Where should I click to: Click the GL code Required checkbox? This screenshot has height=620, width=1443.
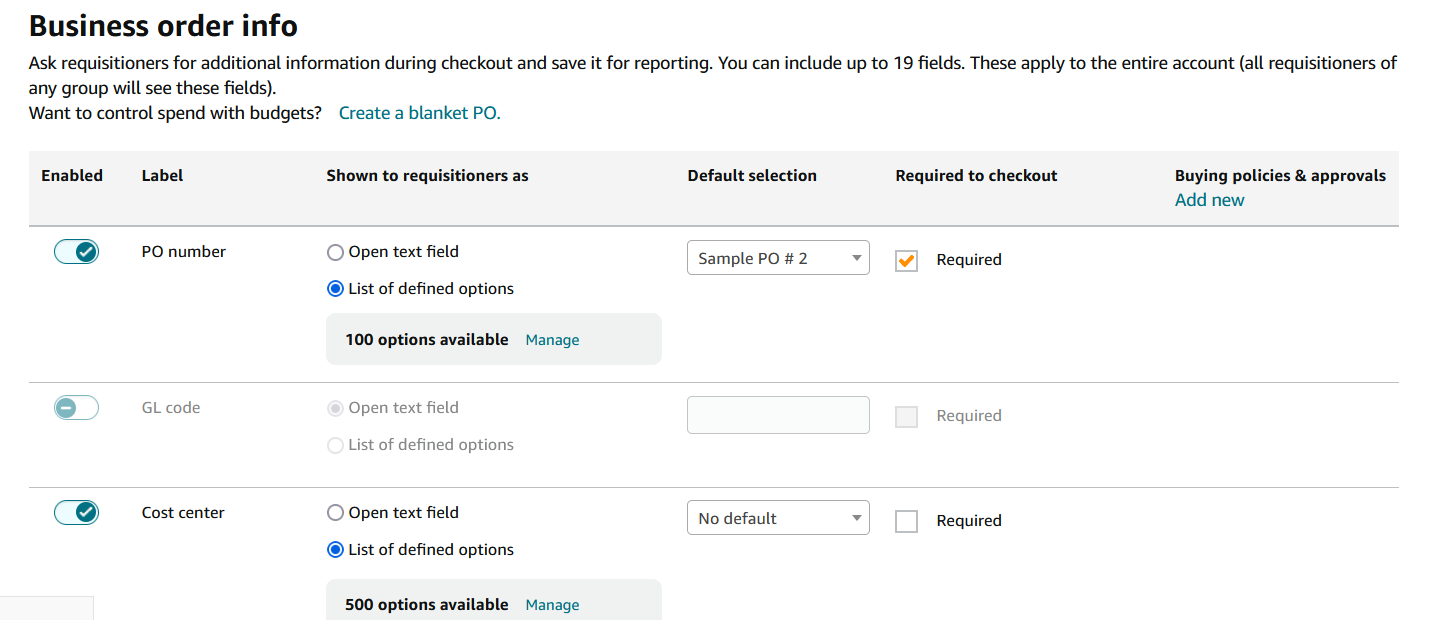(x=906, y=416)
